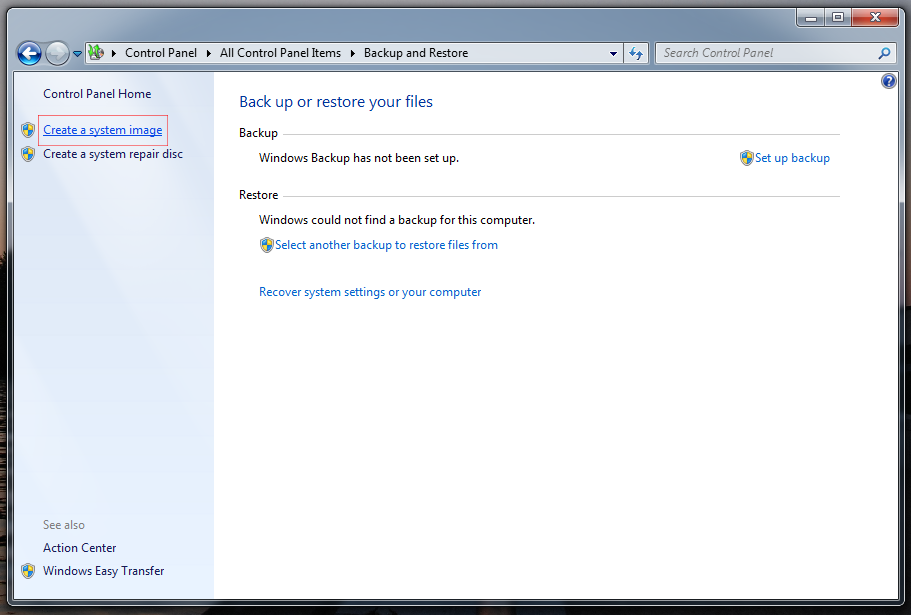
Task: Click 'Windows Backup has not been set up.' text
Action: [359, 158]
